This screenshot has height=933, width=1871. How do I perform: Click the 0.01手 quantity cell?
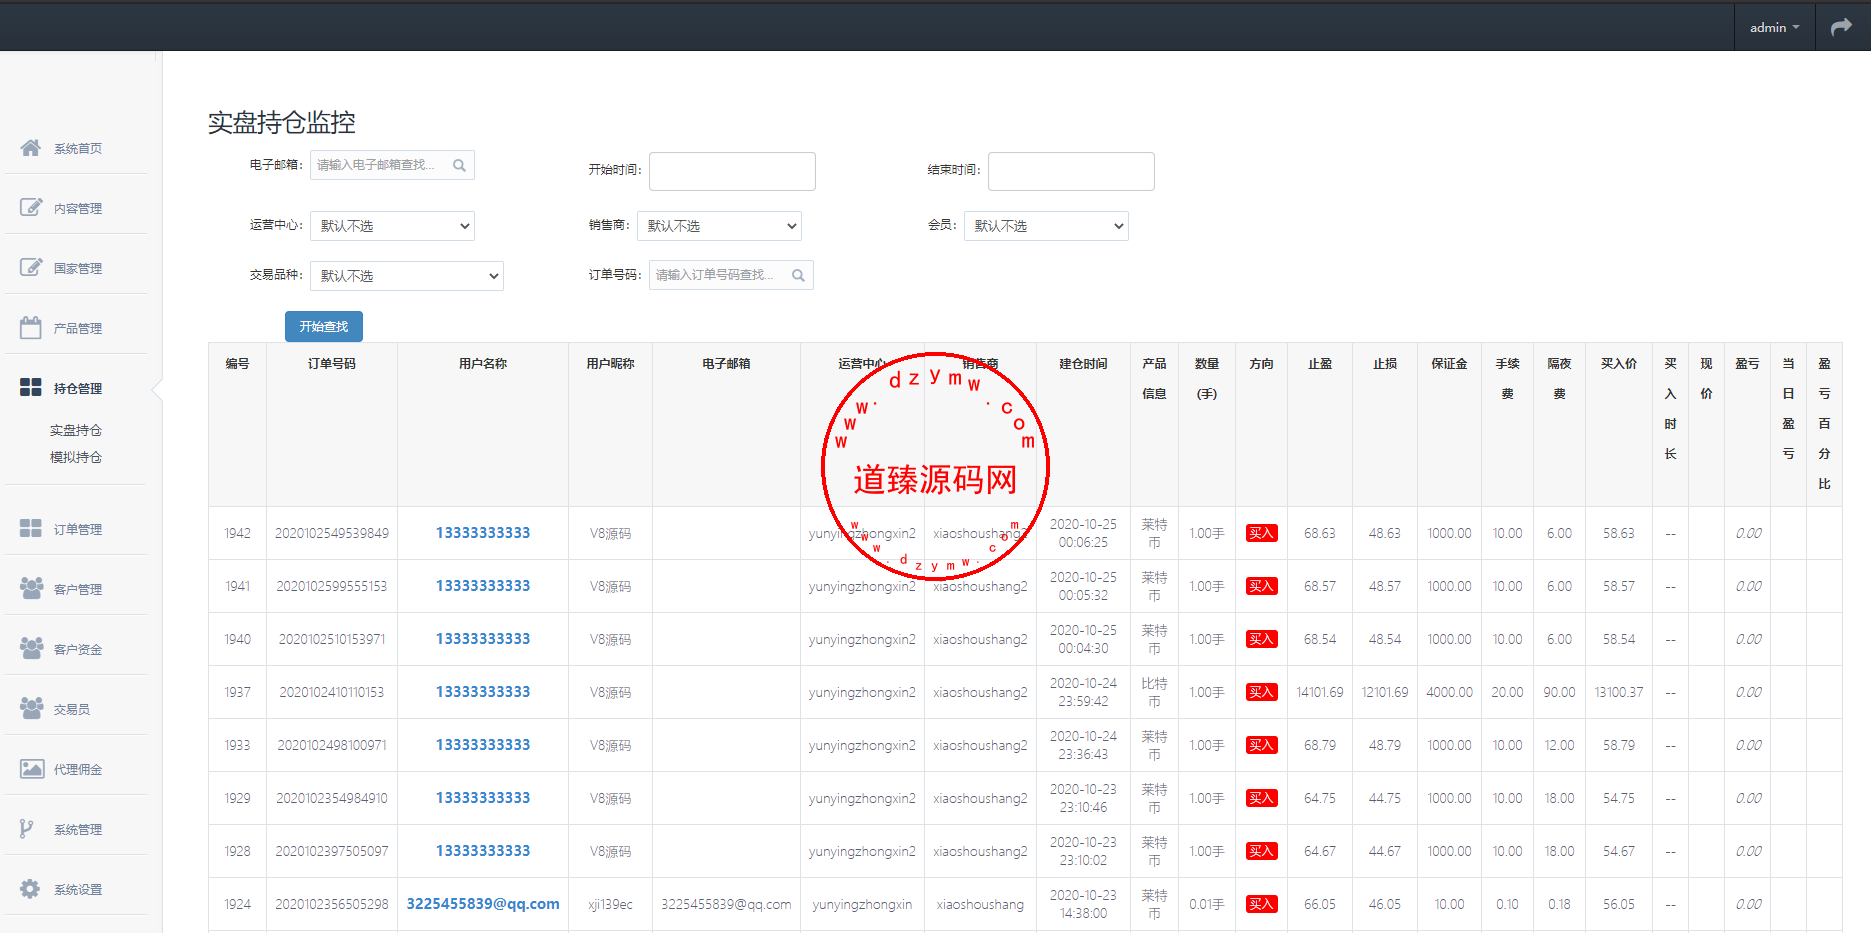coord(1207,904)
